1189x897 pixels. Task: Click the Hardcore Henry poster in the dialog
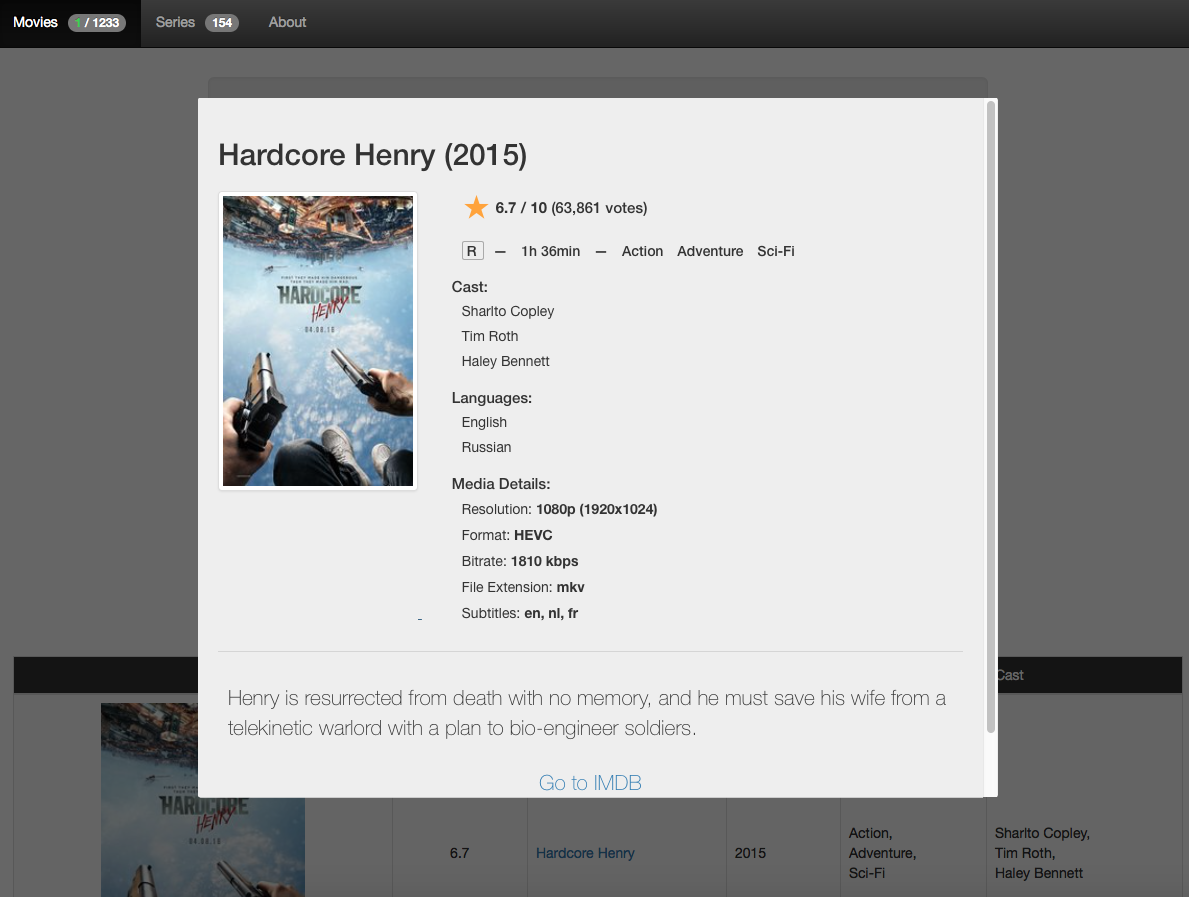[318, 341]
